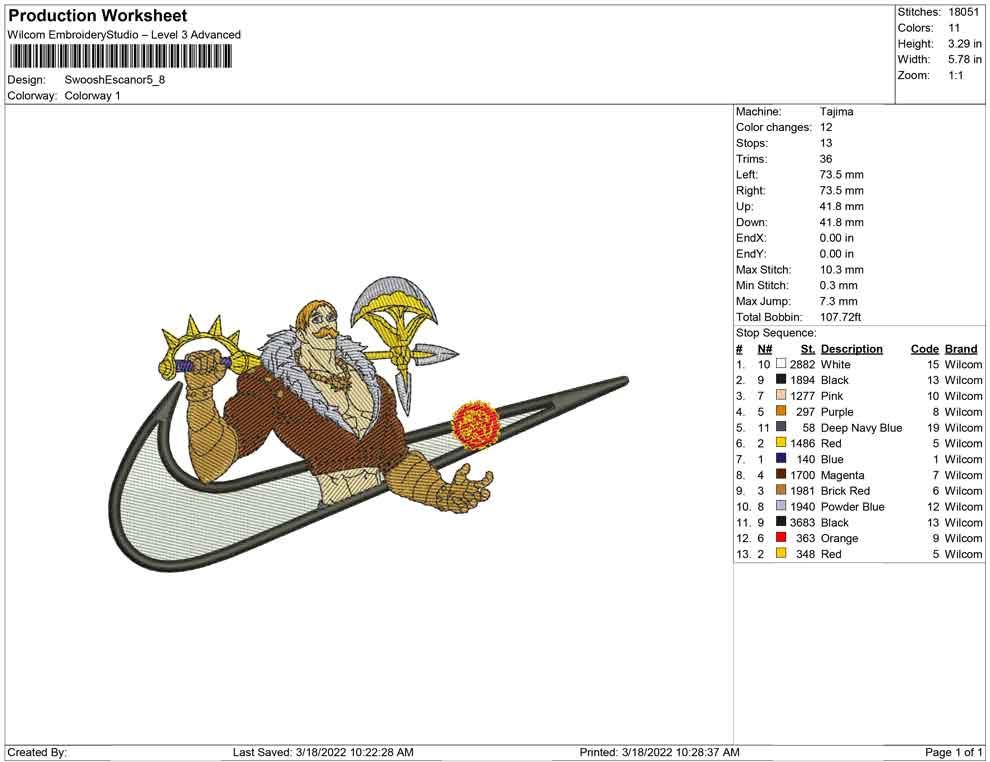The width and height of the screenshot is (990, 762).
Task: Select the Magenta description text
Action: click(842, 475)
